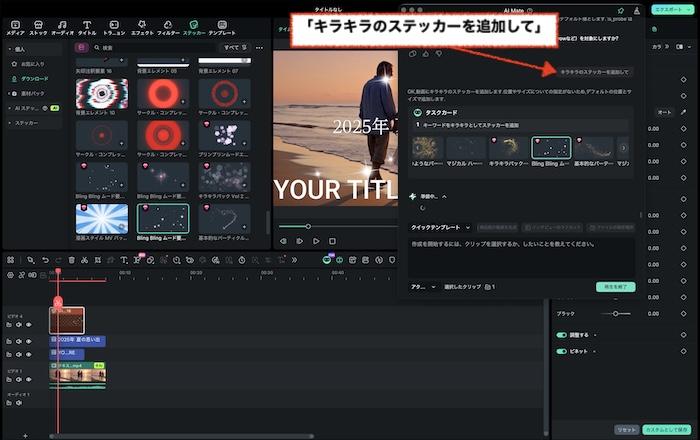Image resolution: width=700 pixels, height=440 pixels.
Task: Toggle the ビネット switch
Action: click(561, 351)
